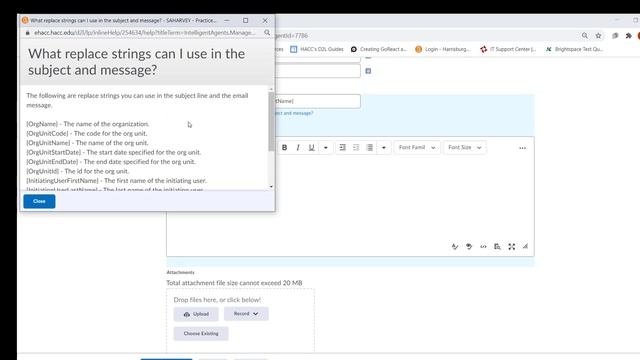Viewport: 640px width, 360px height.
Task: Click the help popup vertical scrollbar thumb
Action: (271, 122)
